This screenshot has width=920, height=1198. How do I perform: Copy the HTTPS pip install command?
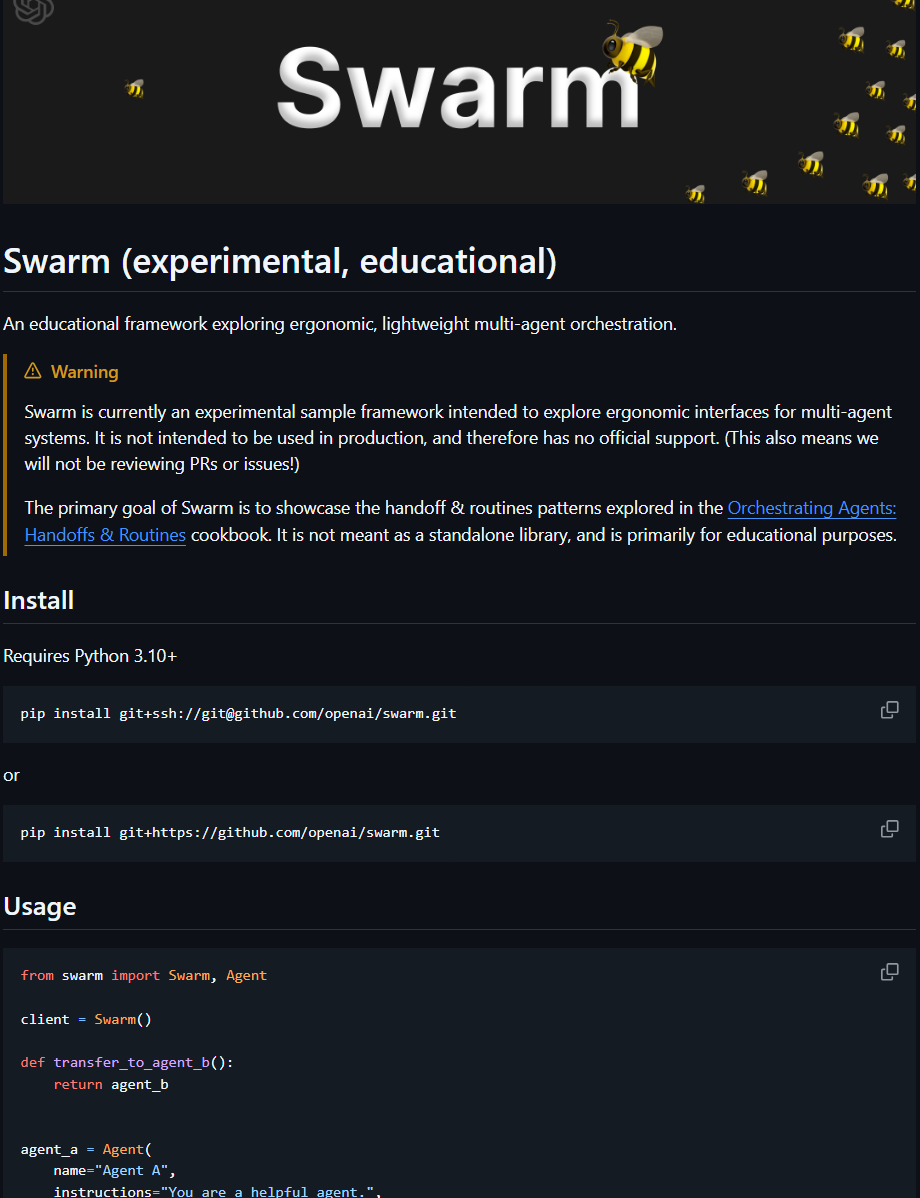[x=889, y=828]
